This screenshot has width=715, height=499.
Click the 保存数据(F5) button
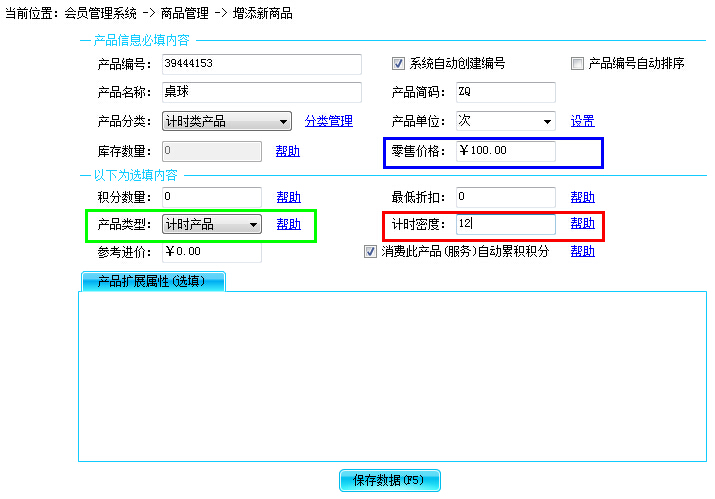(389, 481)
